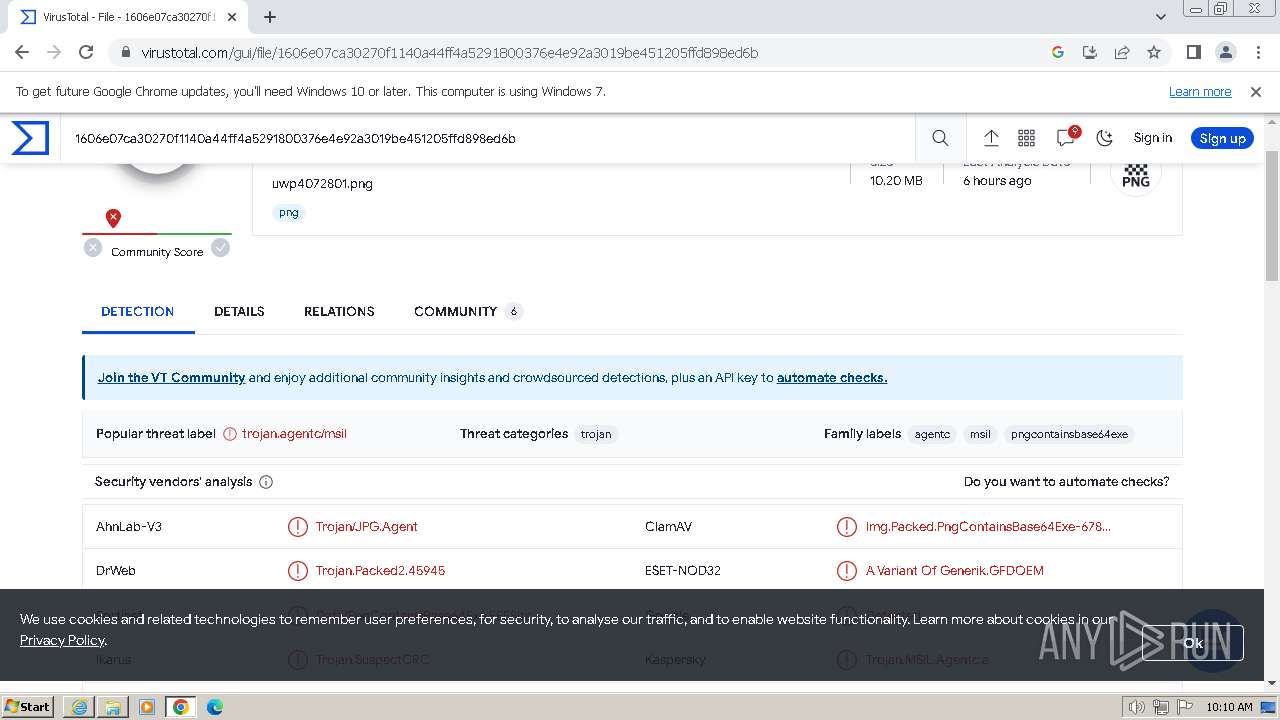Click the PNG file type icon
Screen dimensions: 1280x720
[1136, 175]
